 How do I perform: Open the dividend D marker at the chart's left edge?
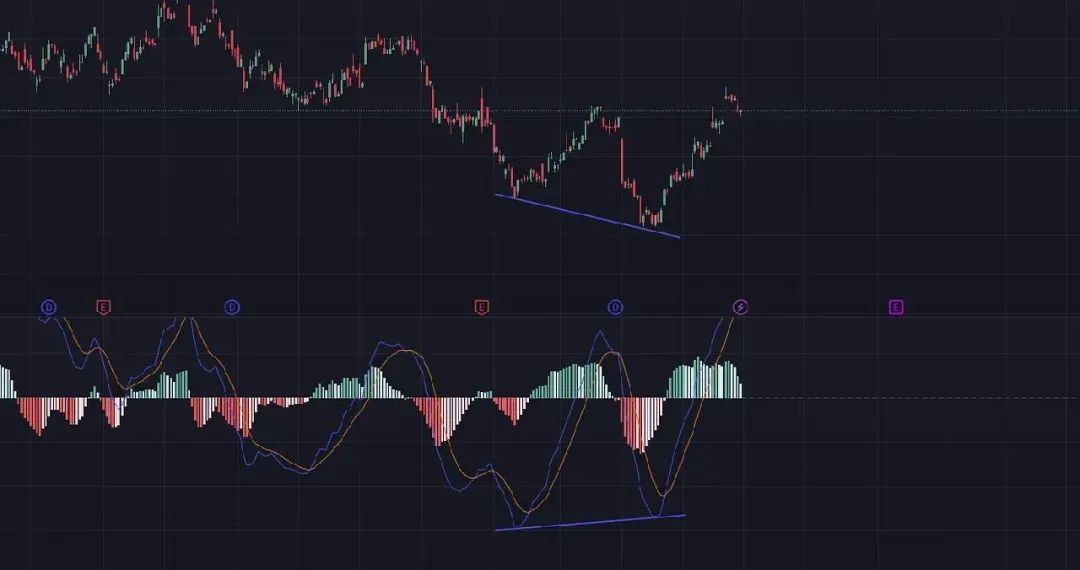[x=48, y=307]
